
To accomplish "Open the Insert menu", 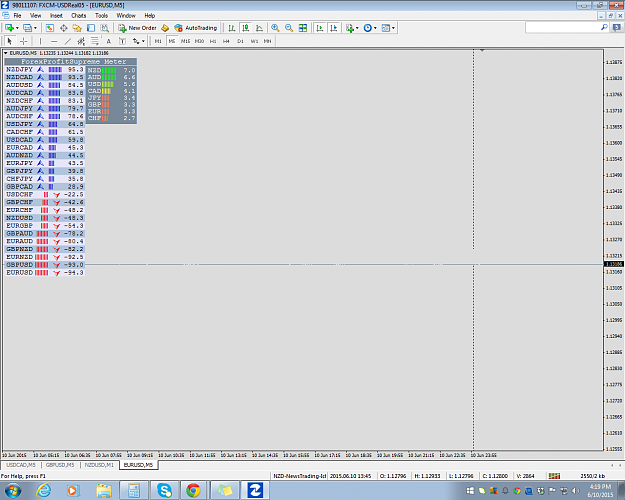I will [x=56, y=16].
